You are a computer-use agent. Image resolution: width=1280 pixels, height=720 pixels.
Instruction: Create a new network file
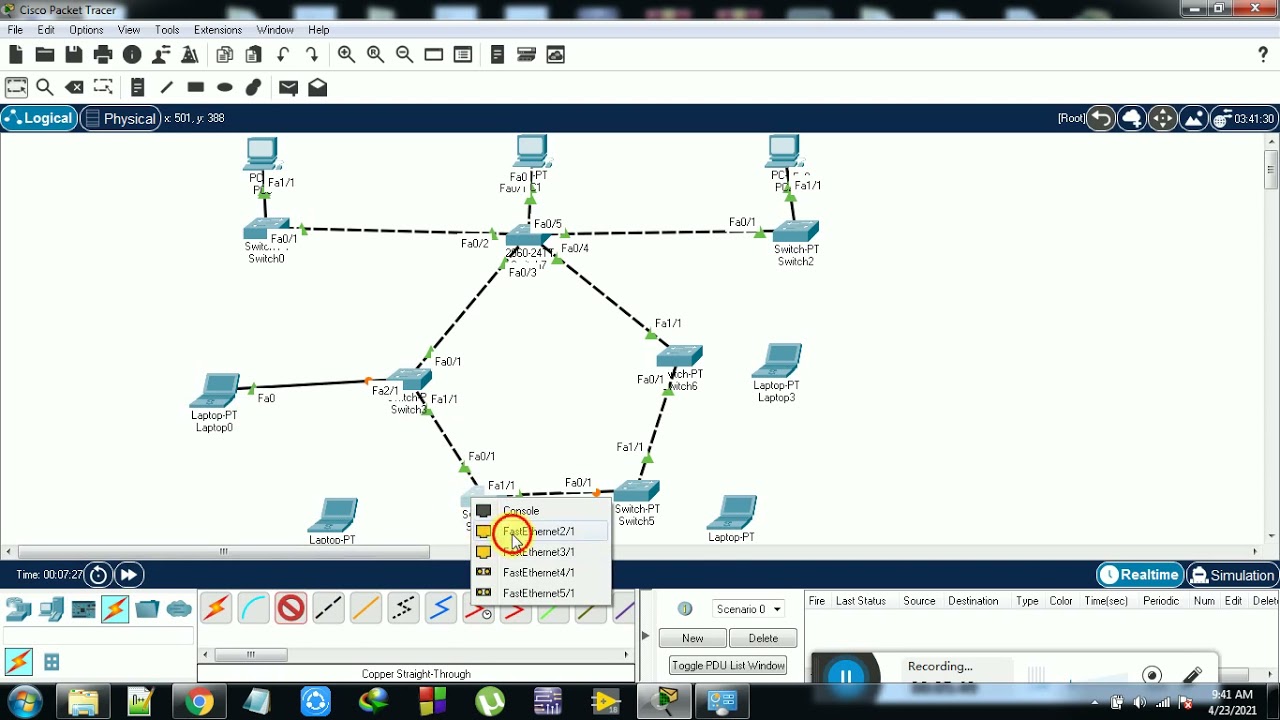[x=16, y=55]
